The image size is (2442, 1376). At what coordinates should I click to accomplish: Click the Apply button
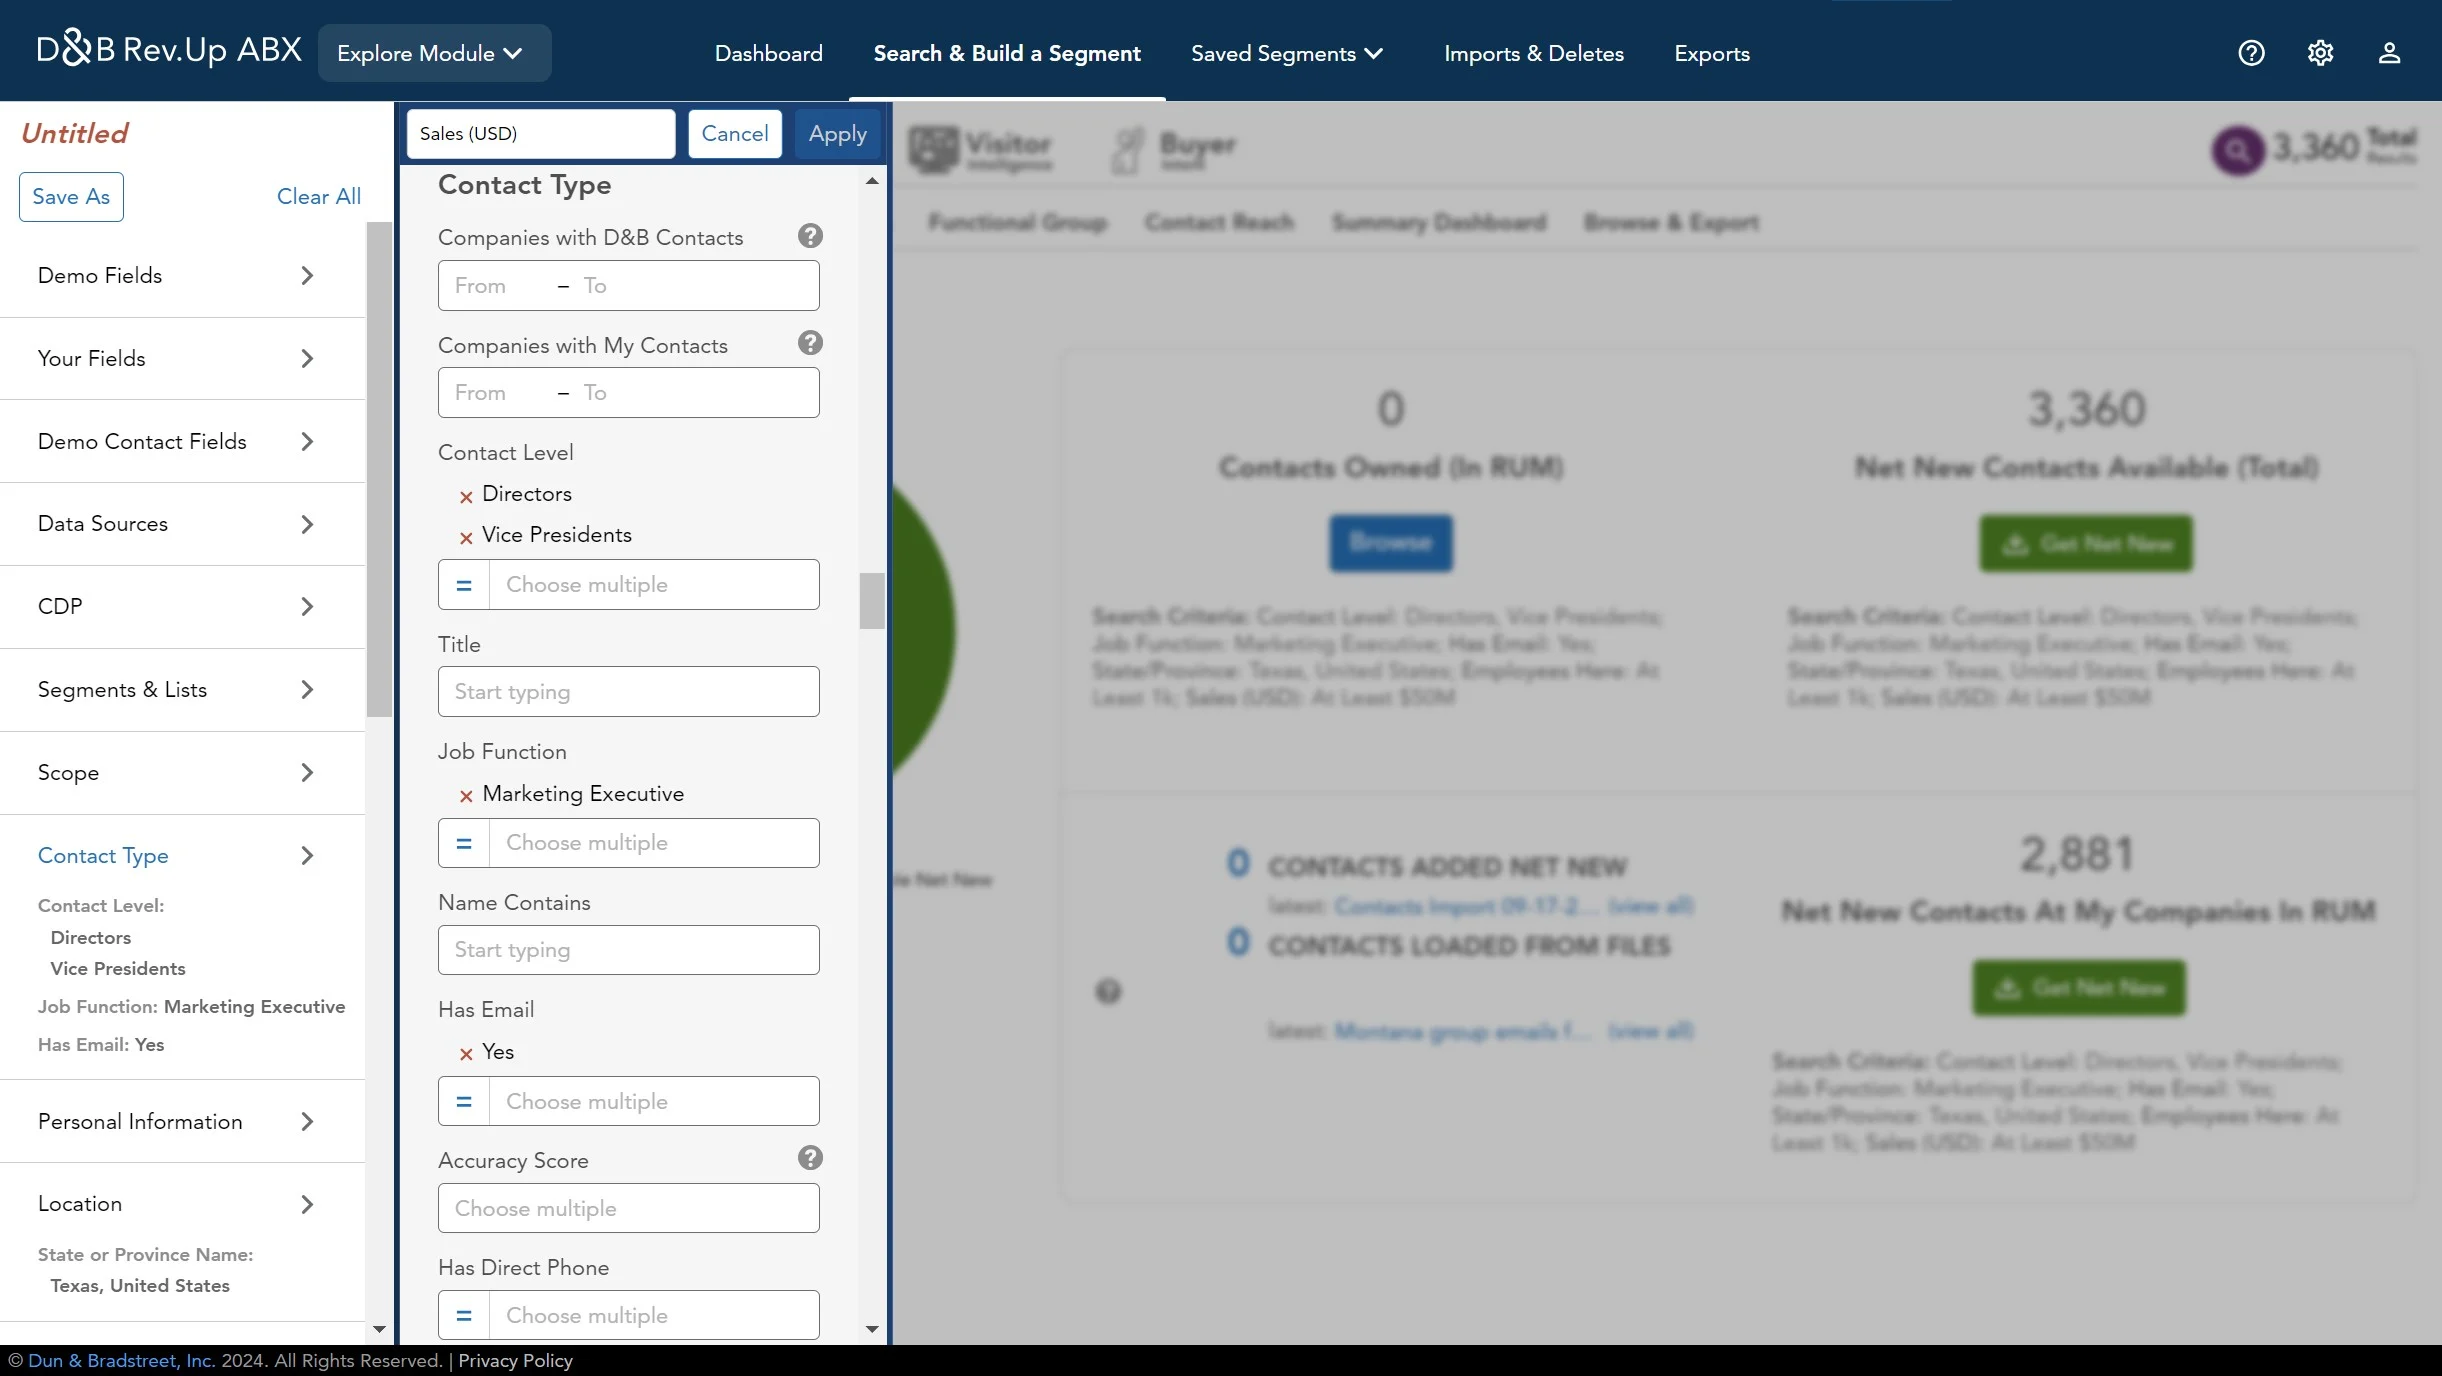pyautogui.click(x=838, y=134)
